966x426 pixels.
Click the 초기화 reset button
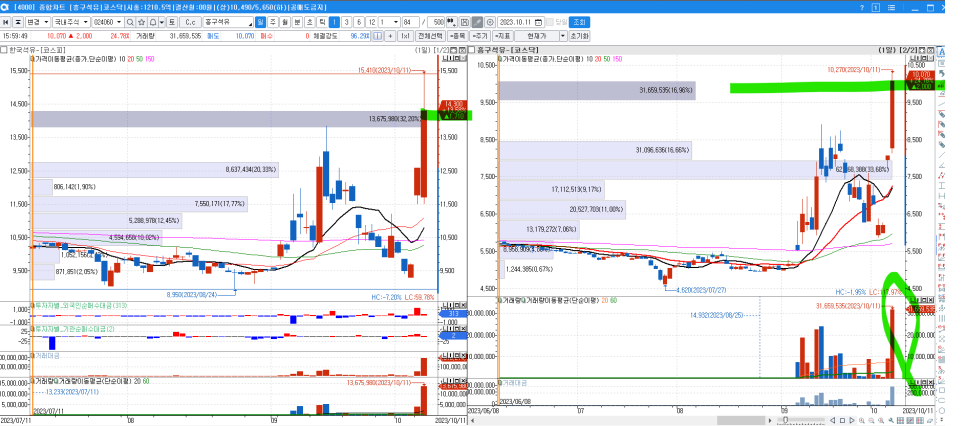[x=579, y=36]
